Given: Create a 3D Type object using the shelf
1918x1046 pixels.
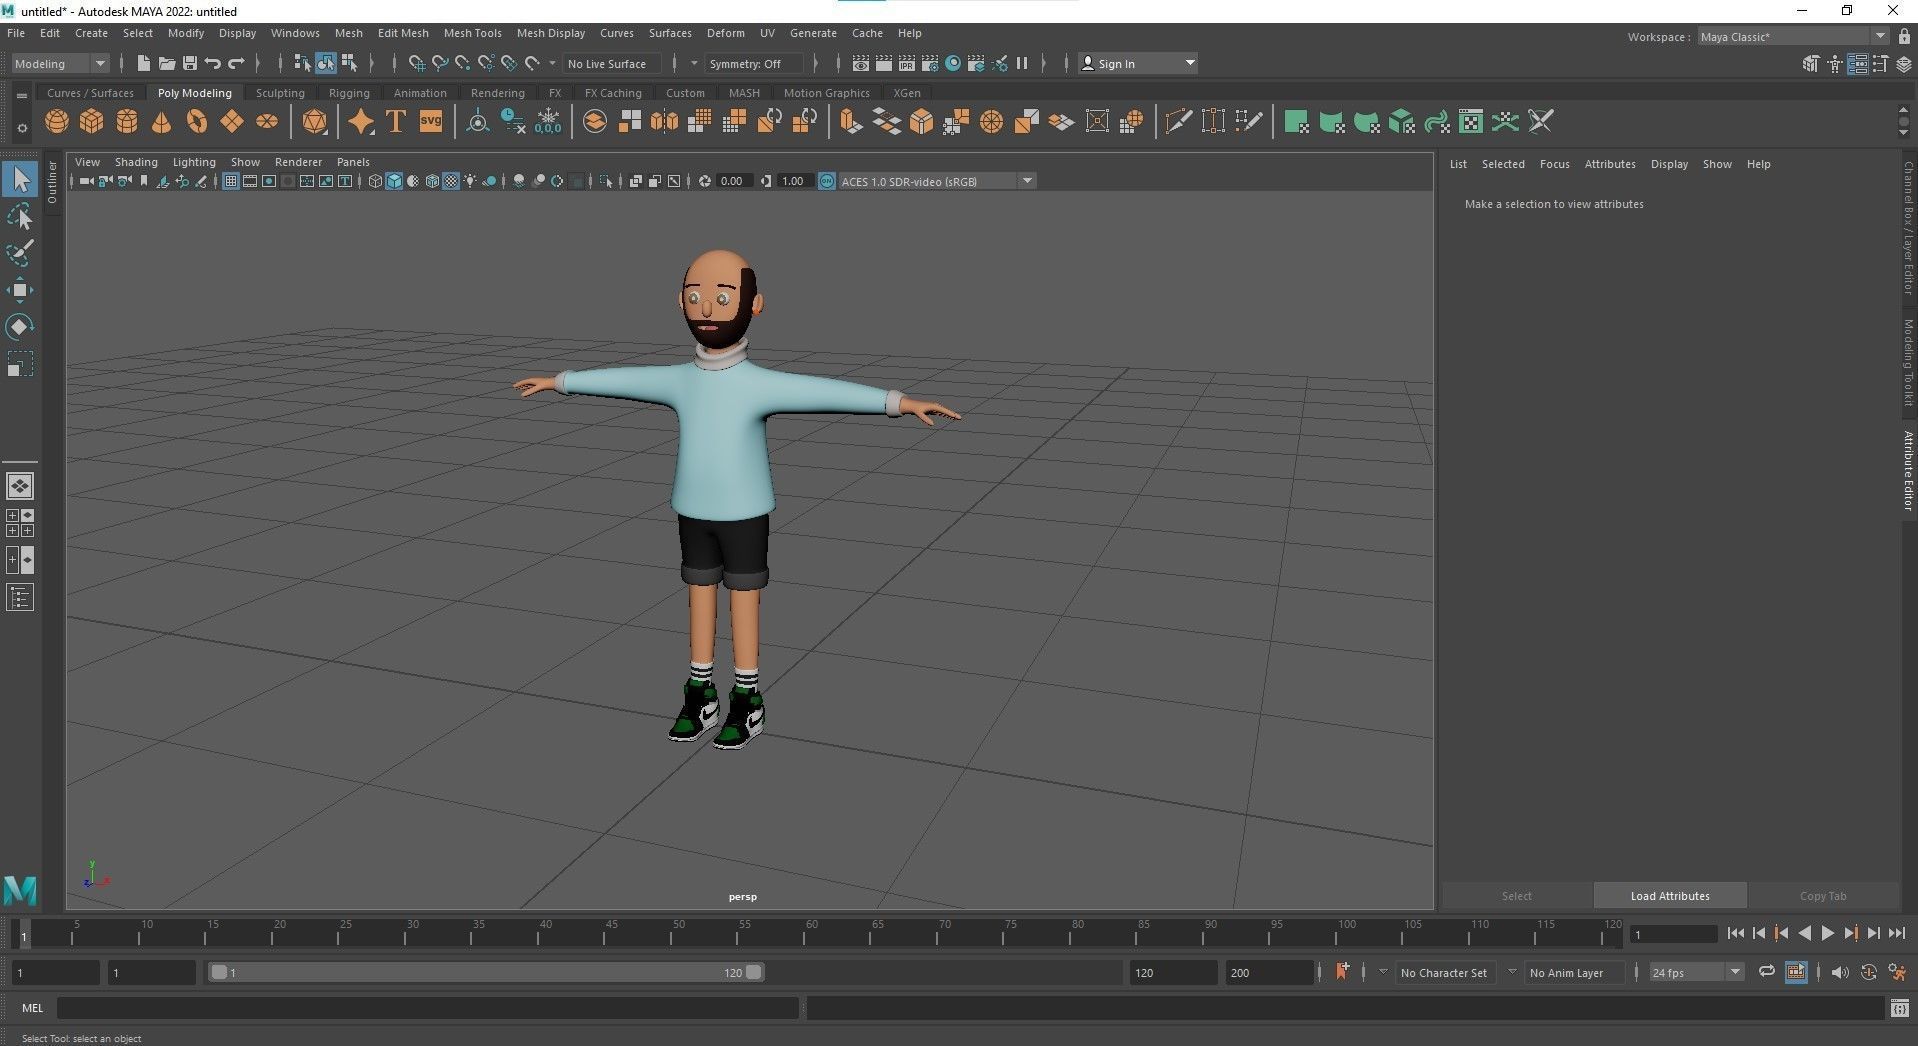Looking at the screenshot, I should tap(395, 121).
